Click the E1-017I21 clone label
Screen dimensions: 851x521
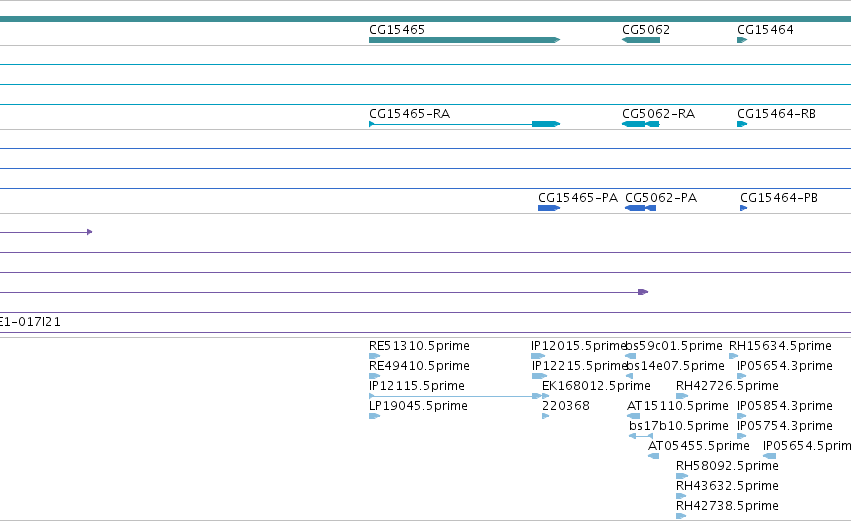point(30,322)
